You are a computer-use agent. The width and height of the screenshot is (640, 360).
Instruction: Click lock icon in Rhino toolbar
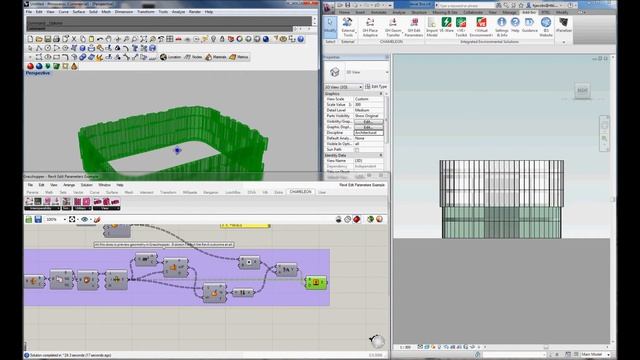(222, 39)
